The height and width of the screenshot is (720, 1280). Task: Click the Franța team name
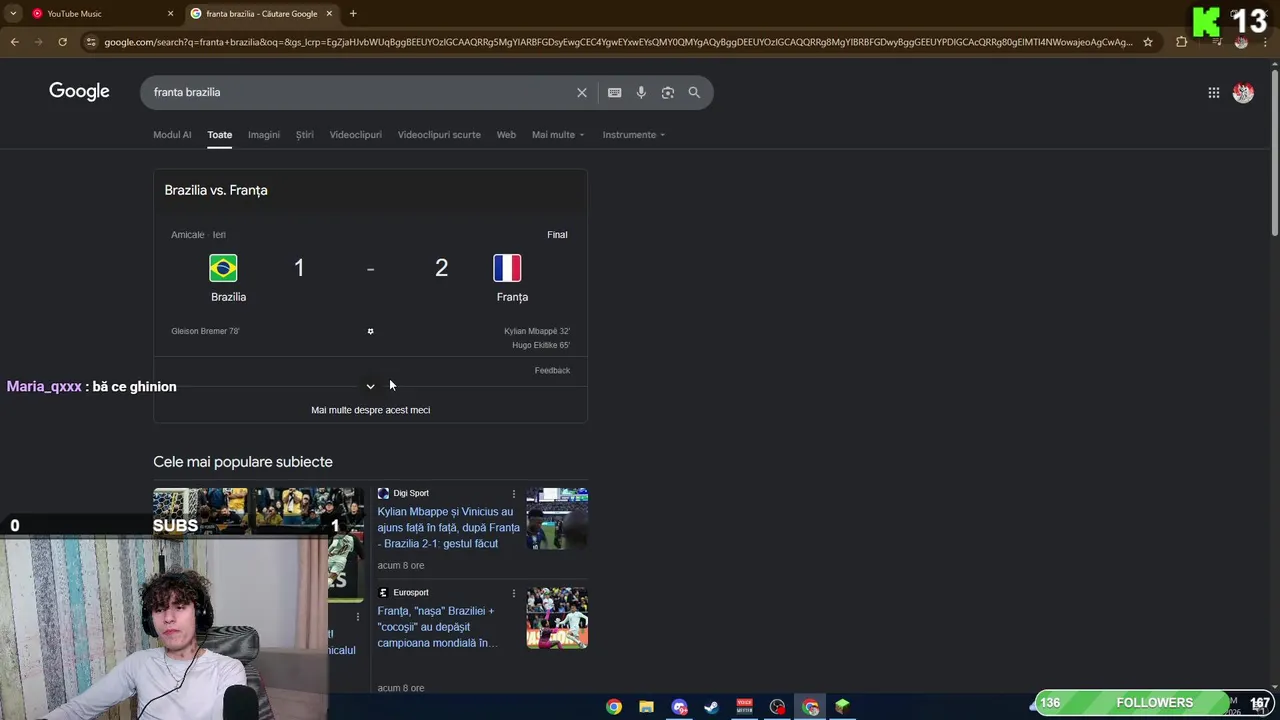coord(512,297)
